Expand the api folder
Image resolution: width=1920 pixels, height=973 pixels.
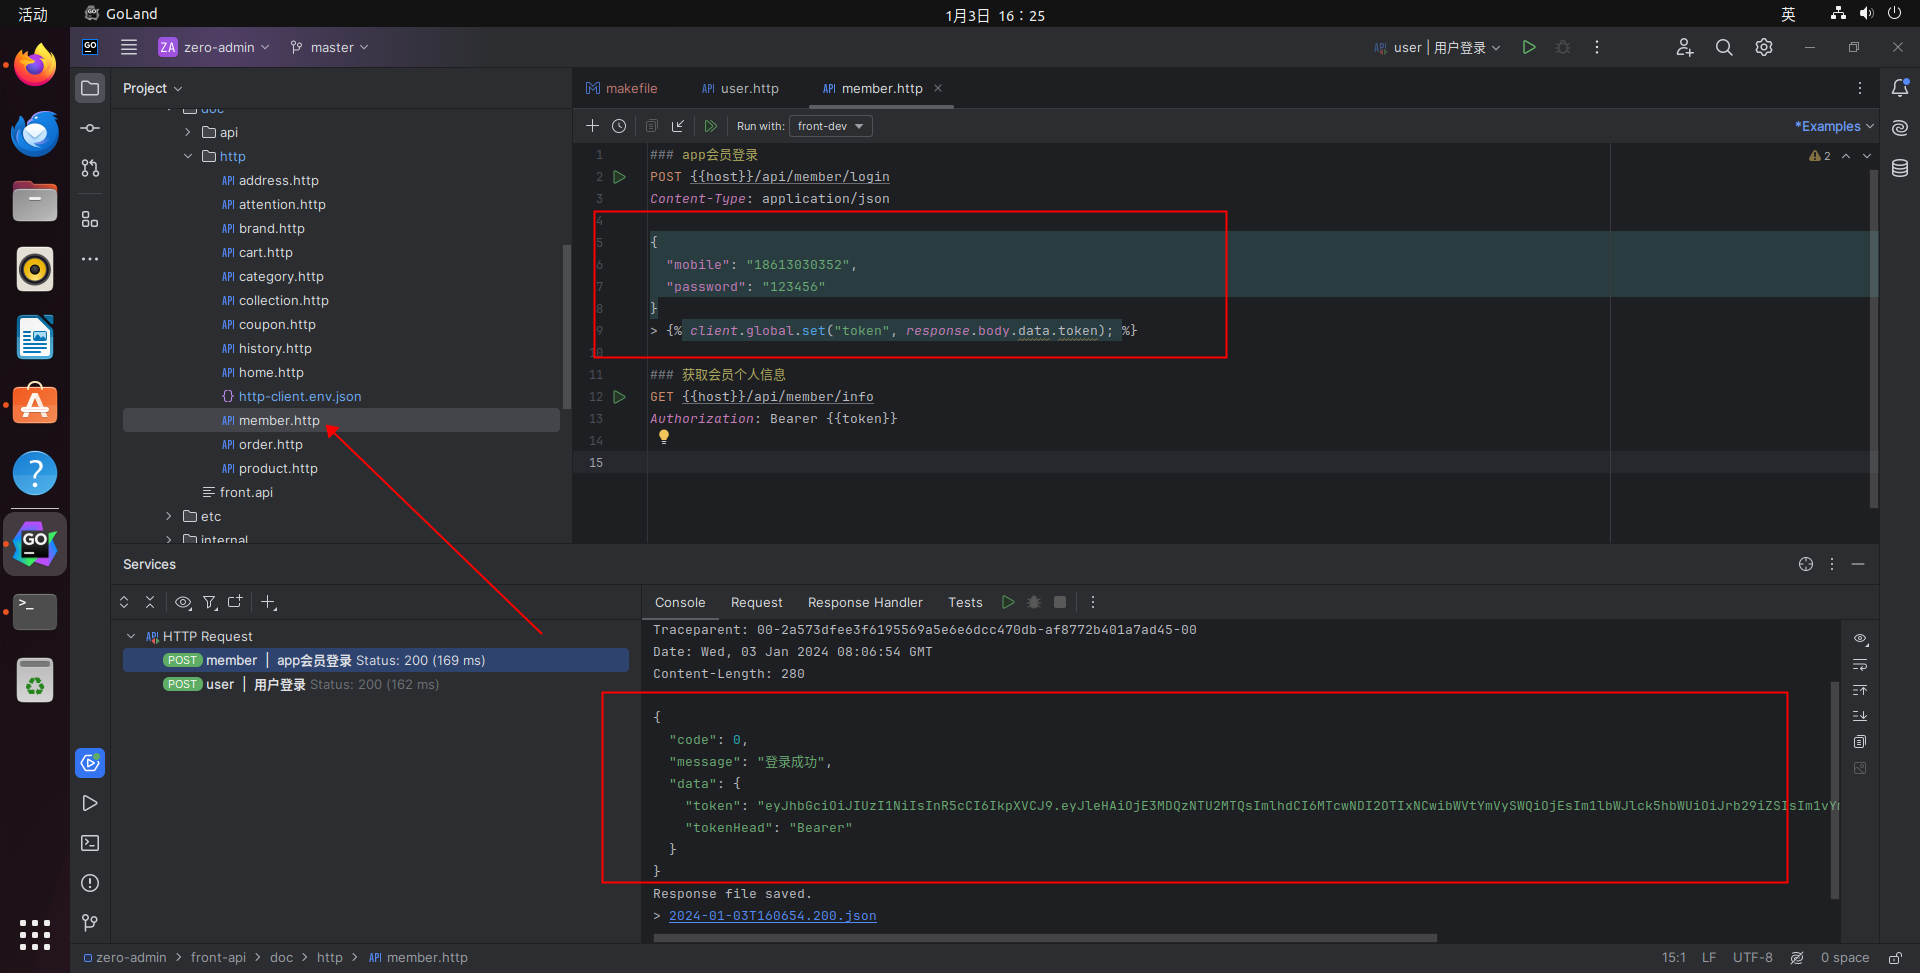pos(188,132)
